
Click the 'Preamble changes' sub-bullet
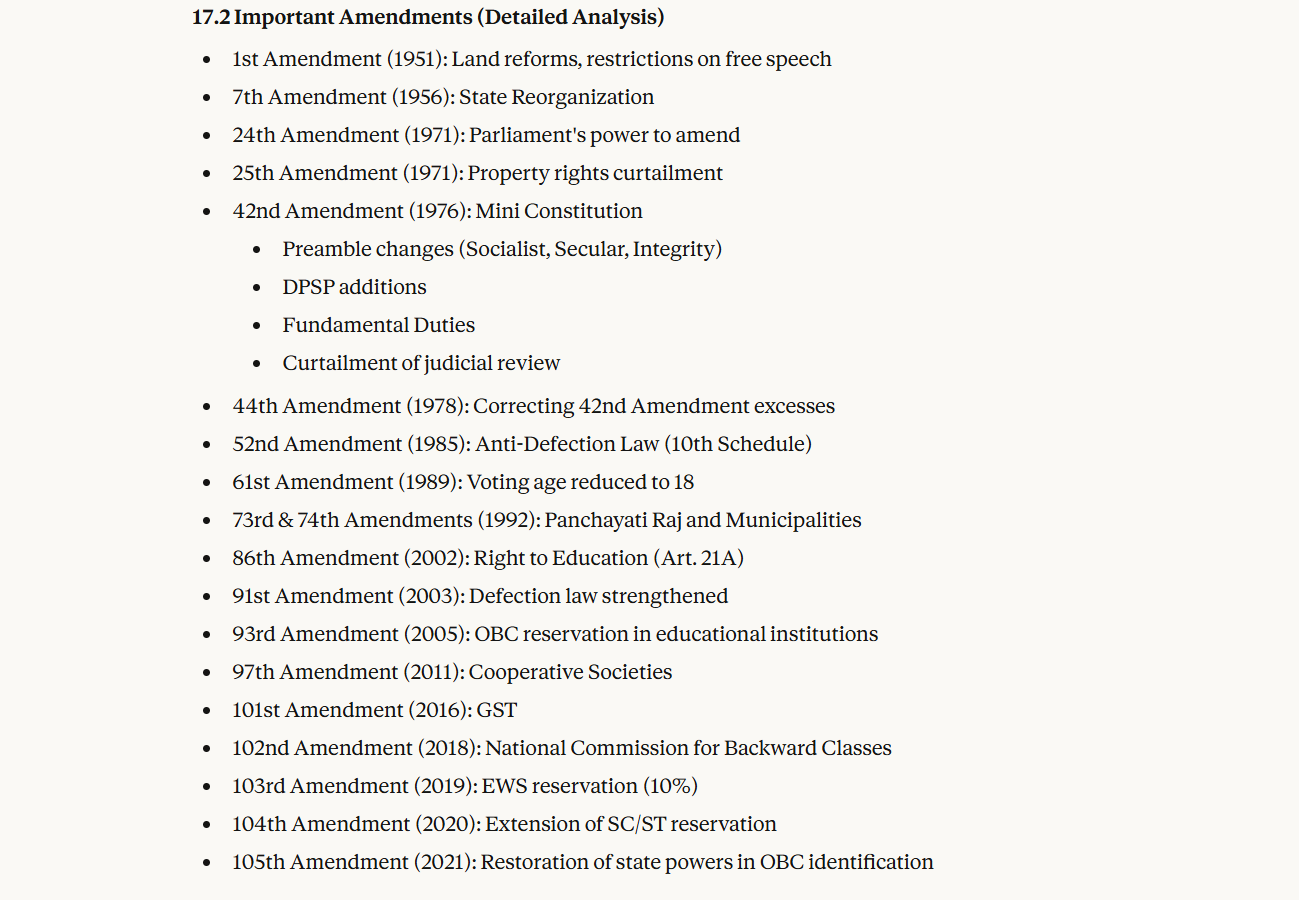[x=501, y=249]
